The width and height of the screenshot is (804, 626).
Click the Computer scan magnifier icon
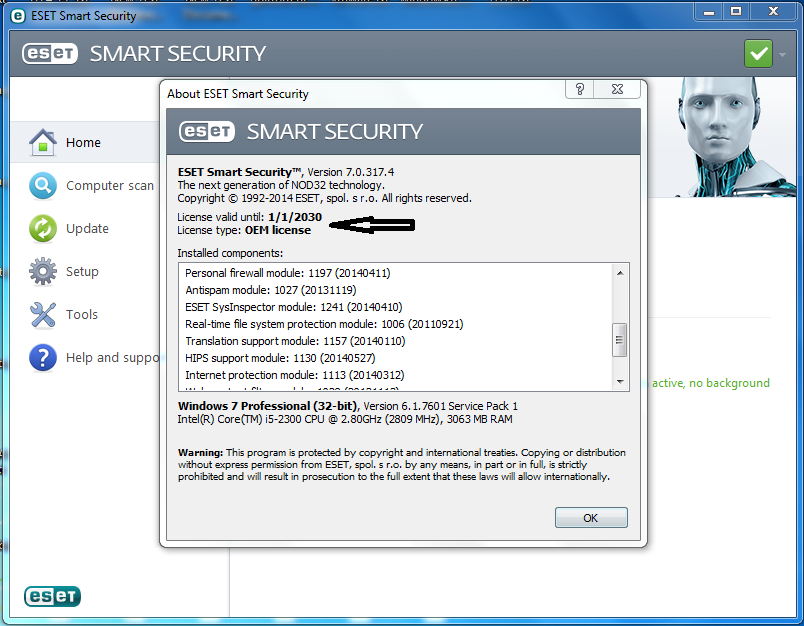[43, 185]
